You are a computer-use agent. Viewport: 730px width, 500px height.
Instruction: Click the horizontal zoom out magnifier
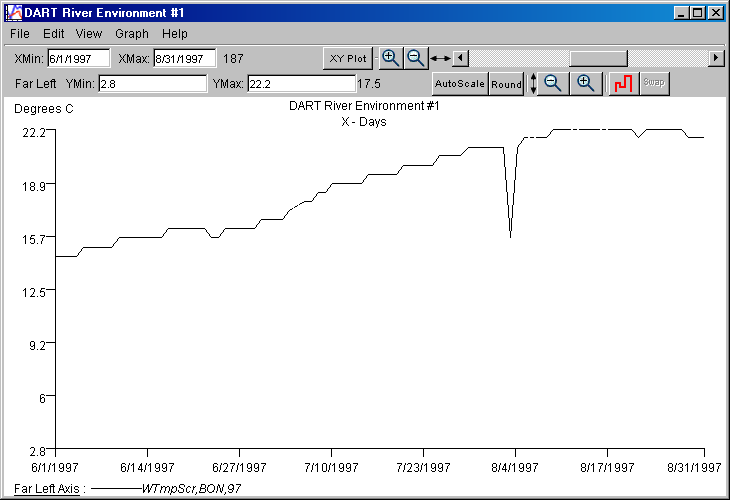coord(416,58)
